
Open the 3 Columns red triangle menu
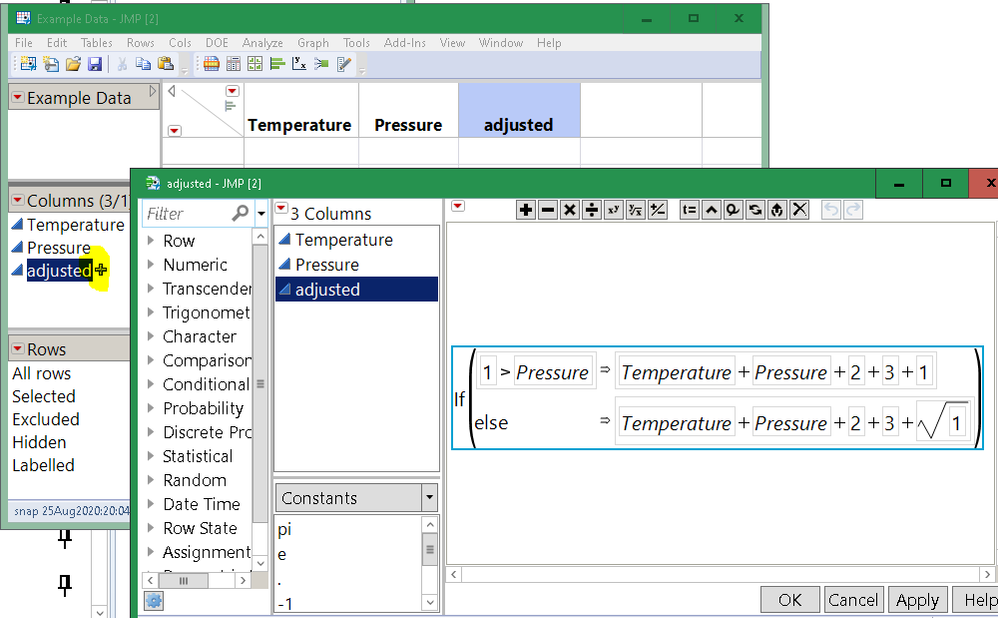click(x=281, y=207)
